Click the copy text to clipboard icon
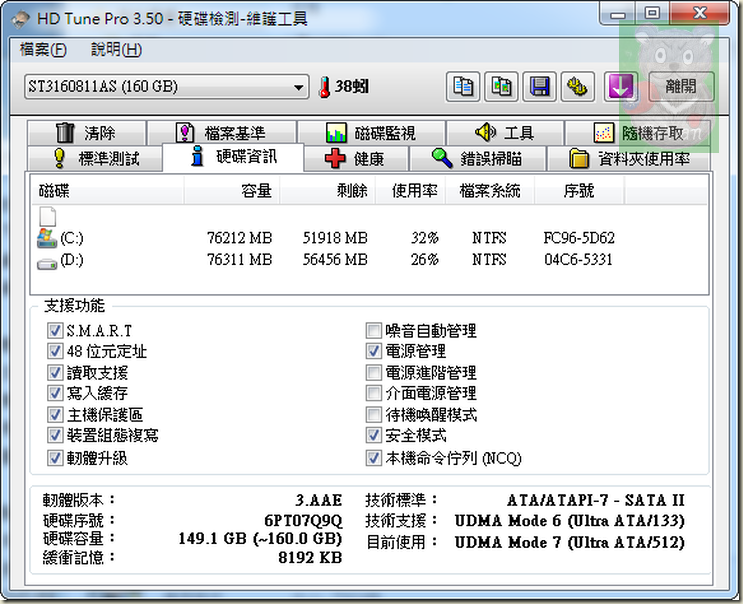Image resolution: width=743 pixels, height=604 pixels. [463, 87]
